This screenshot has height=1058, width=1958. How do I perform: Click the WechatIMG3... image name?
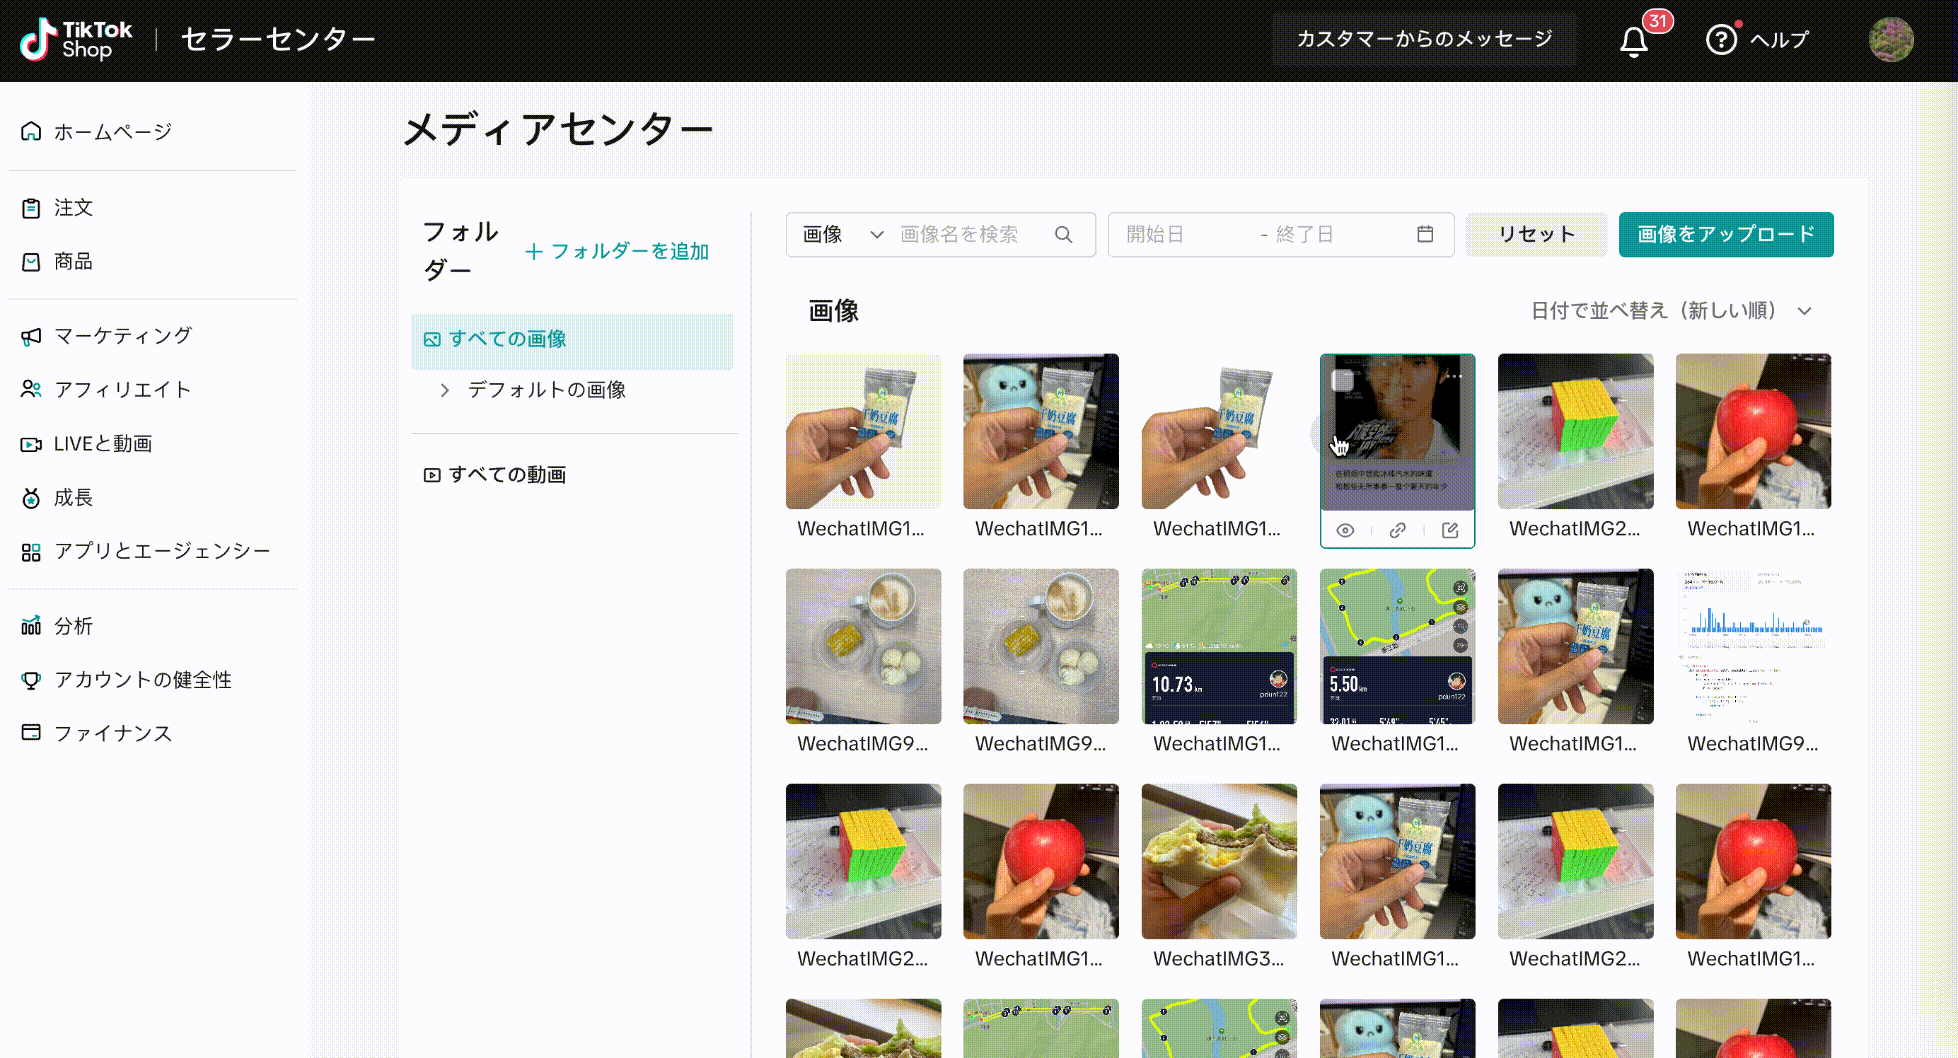click(1219, 959)
